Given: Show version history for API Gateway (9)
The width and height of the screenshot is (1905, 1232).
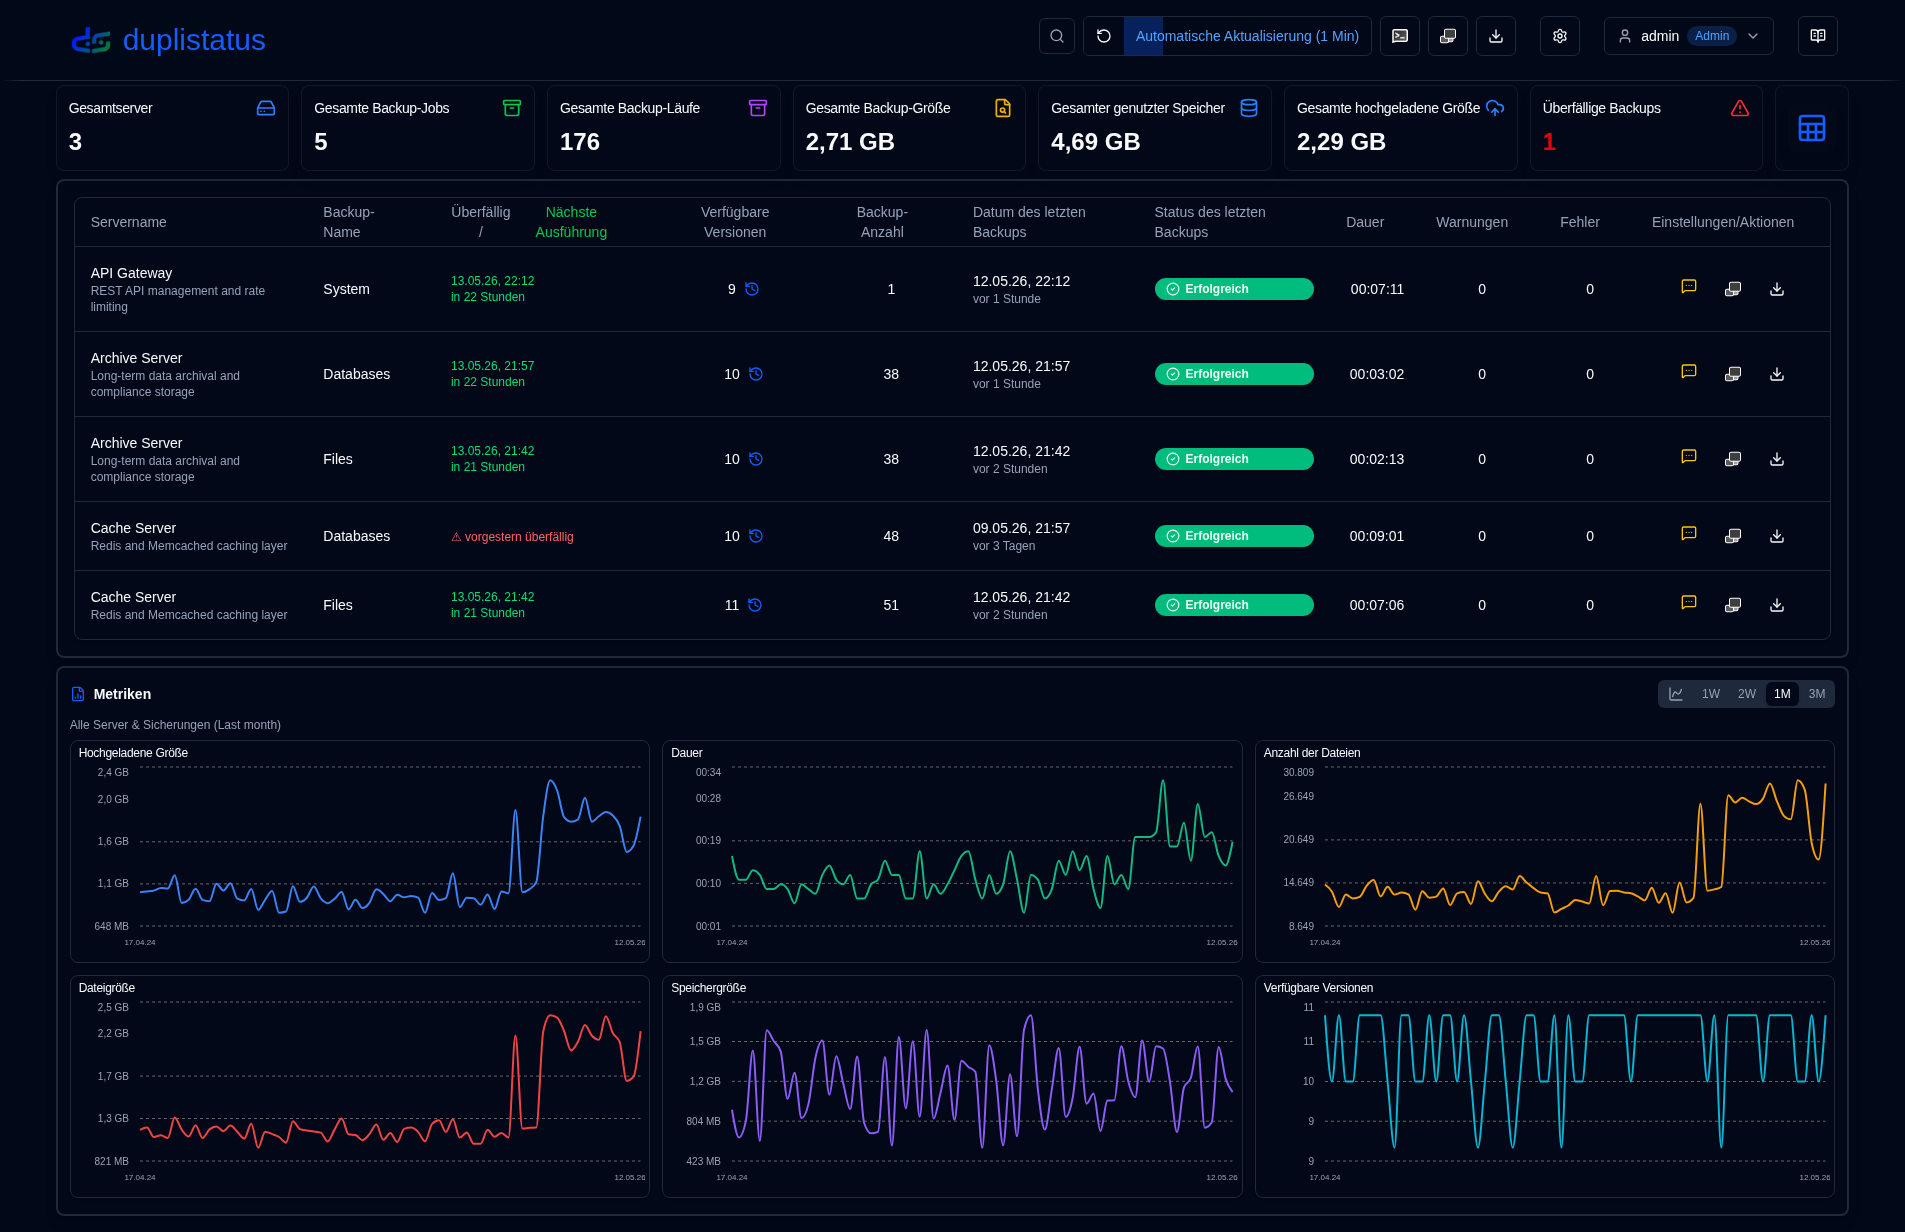Looking at the screenshot, I should tap(752, 289).
